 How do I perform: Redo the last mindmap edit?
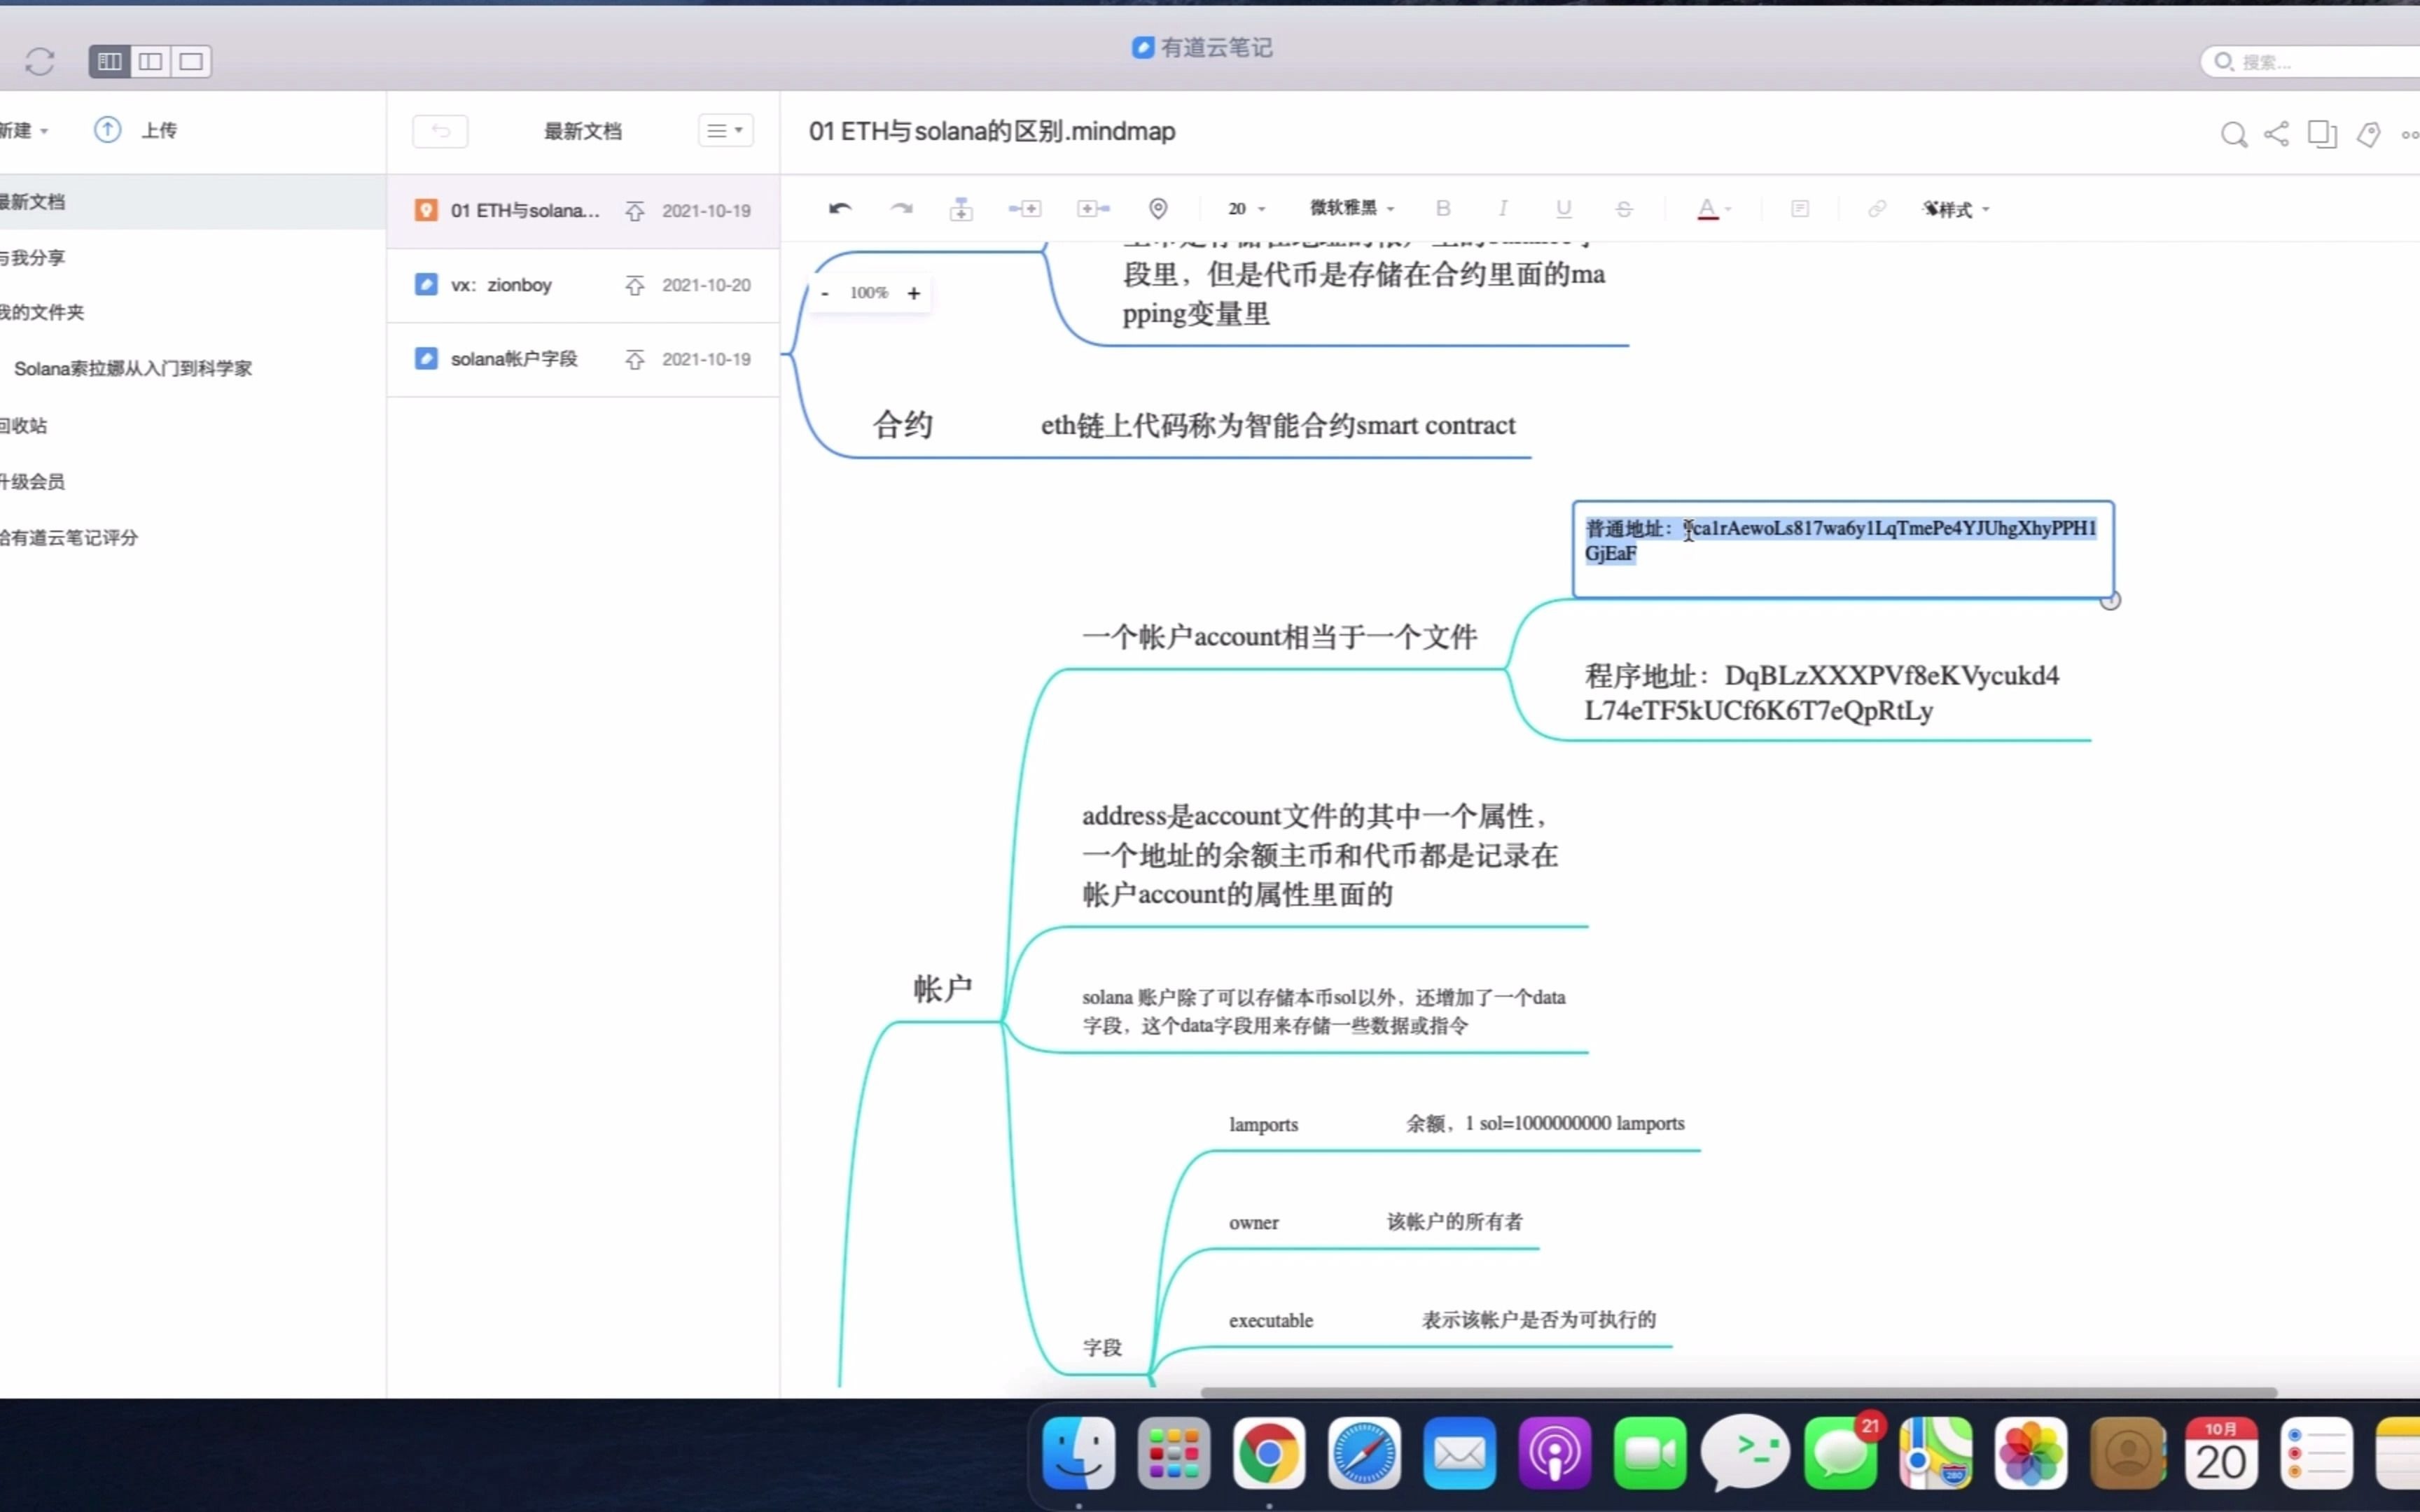901,208
